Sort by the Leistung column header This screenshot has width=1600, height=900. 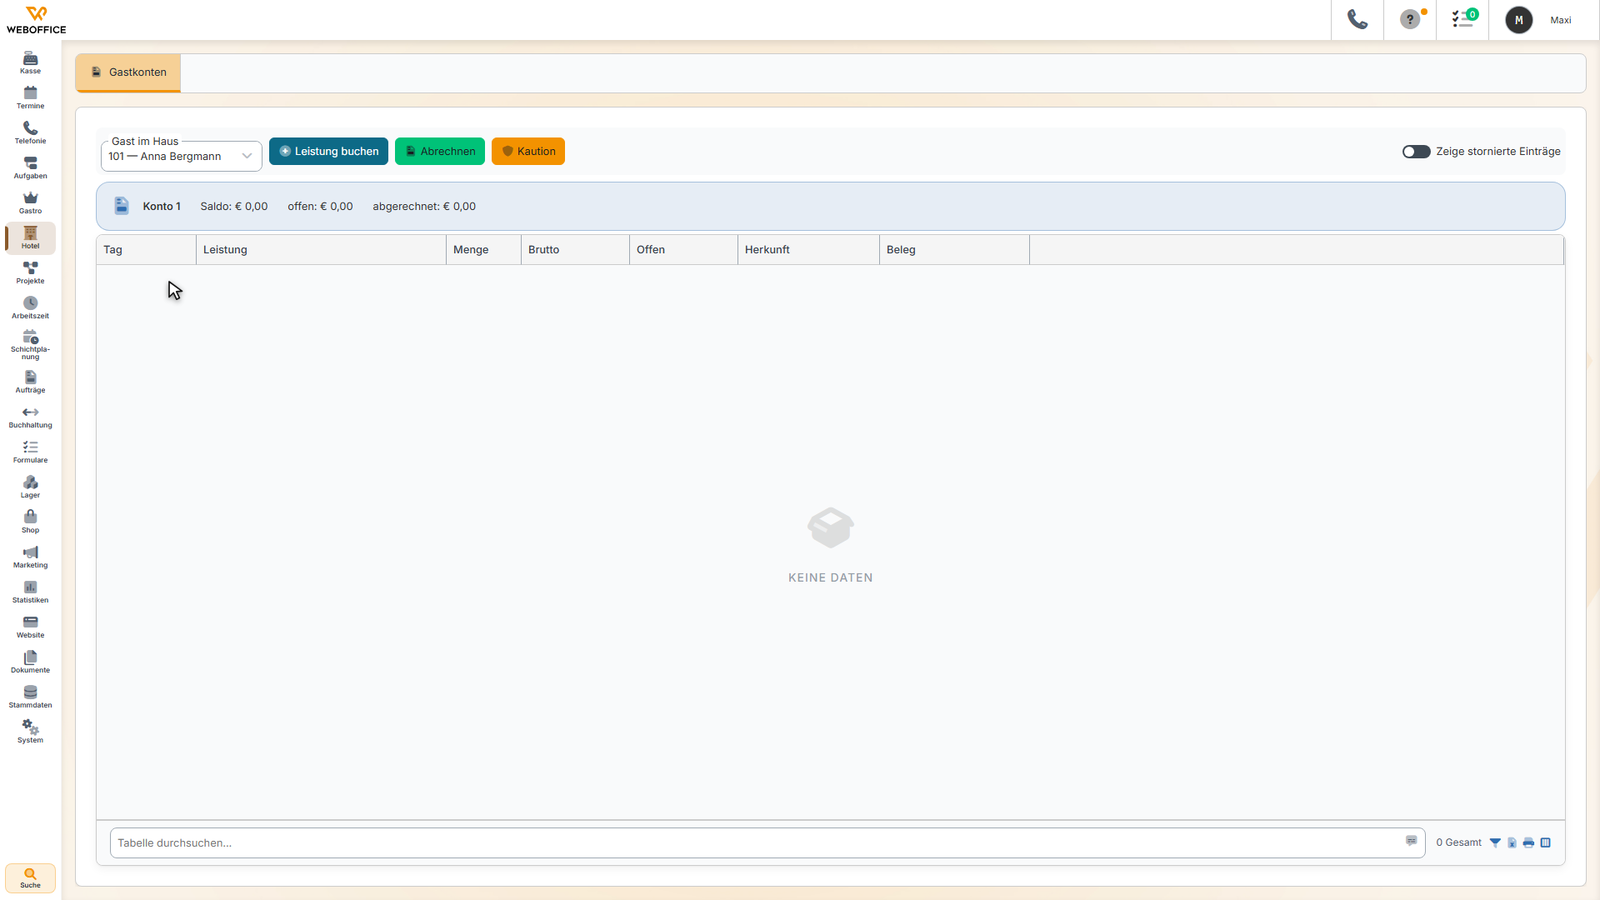pos(321,250)
